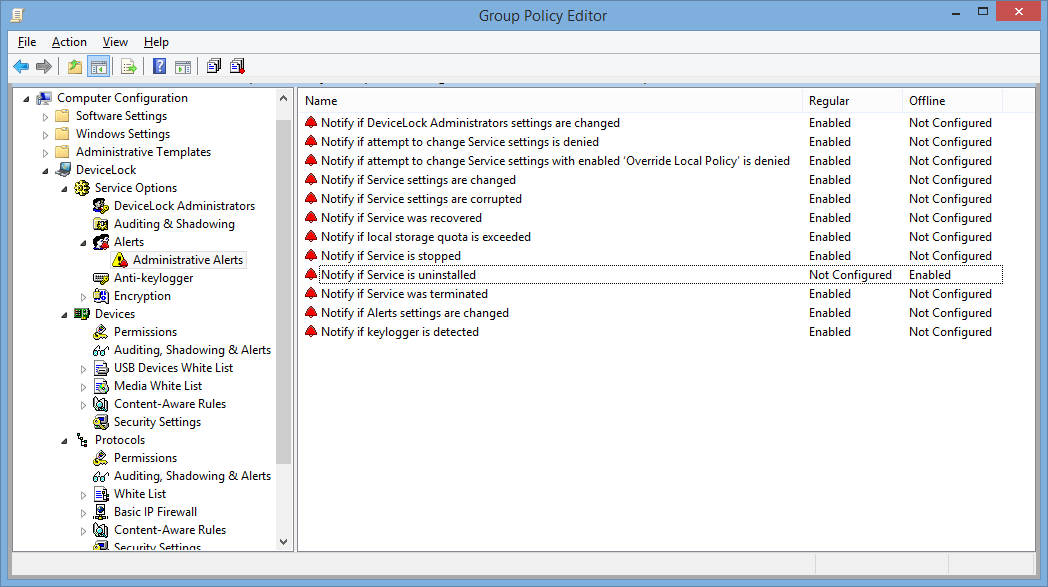This screenshot has height=587, width=1048.
Task: Select Content-Aware Rules under Devices
Action: click(170, 404)
